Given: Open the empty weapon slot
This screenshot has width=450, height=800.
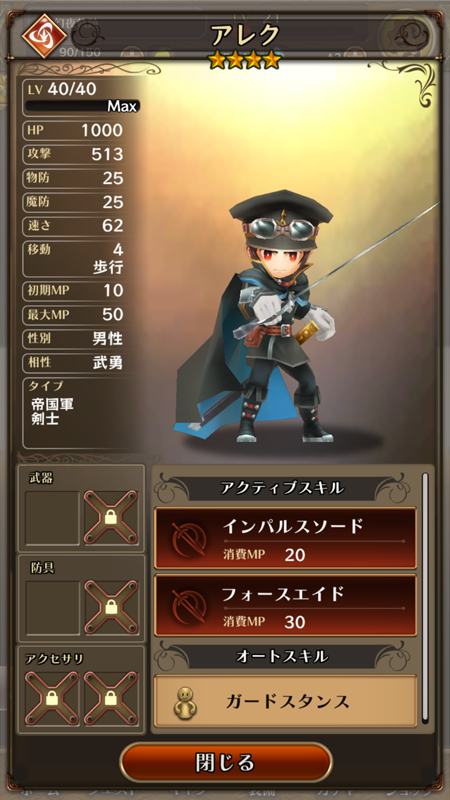Looking at the screenshot, I should pos(53,517).
